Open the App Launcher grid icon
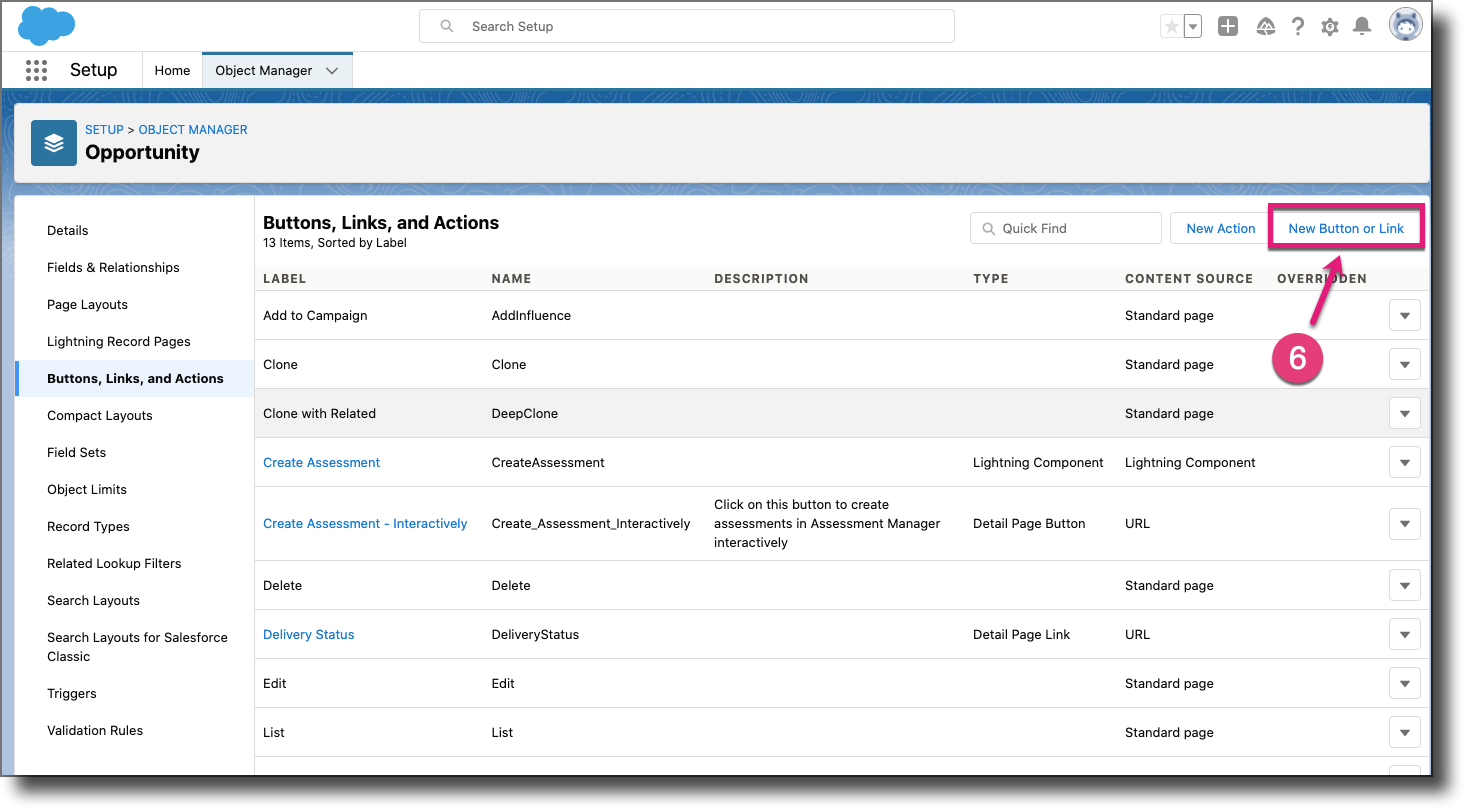Screen dimensions: 1465x809 [x=36, y=70]
